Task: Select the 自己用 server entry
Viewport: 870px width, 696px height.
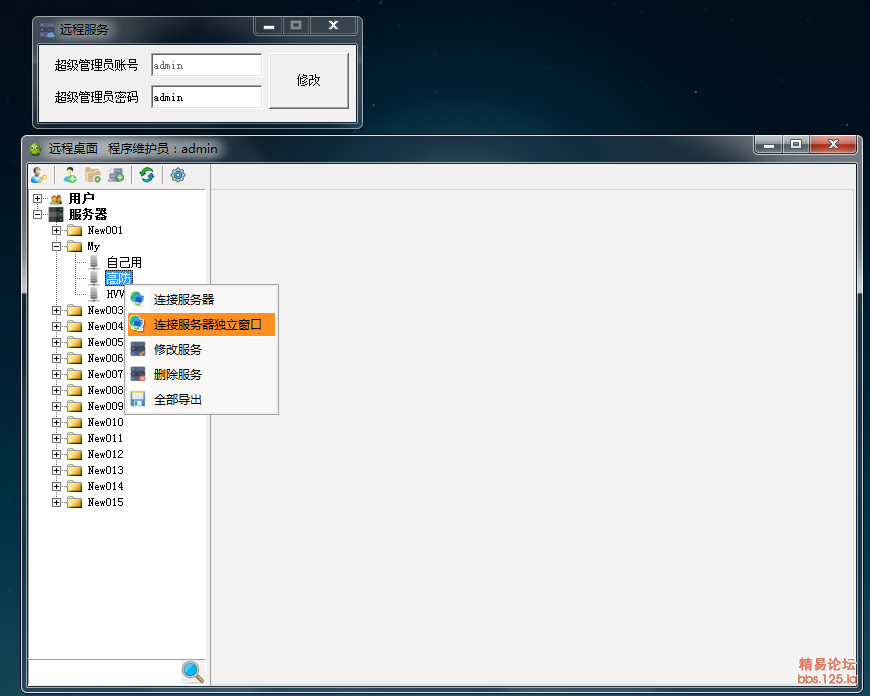Action: pos(124,263)
